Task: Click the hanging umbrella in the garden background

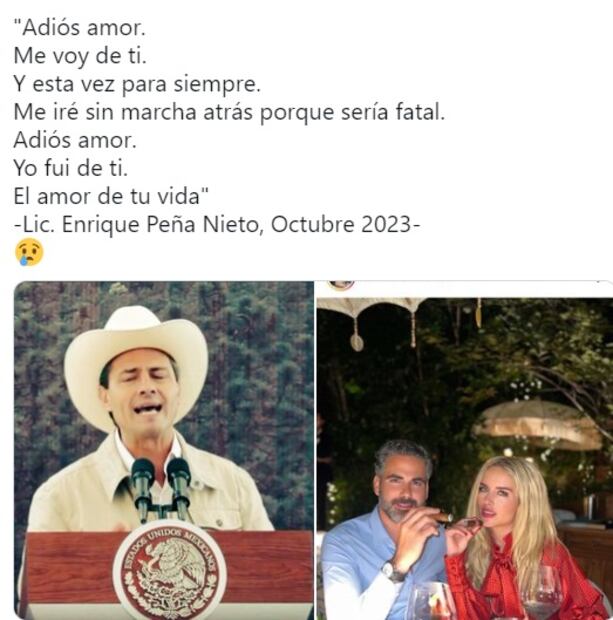Action: point(540,425)
